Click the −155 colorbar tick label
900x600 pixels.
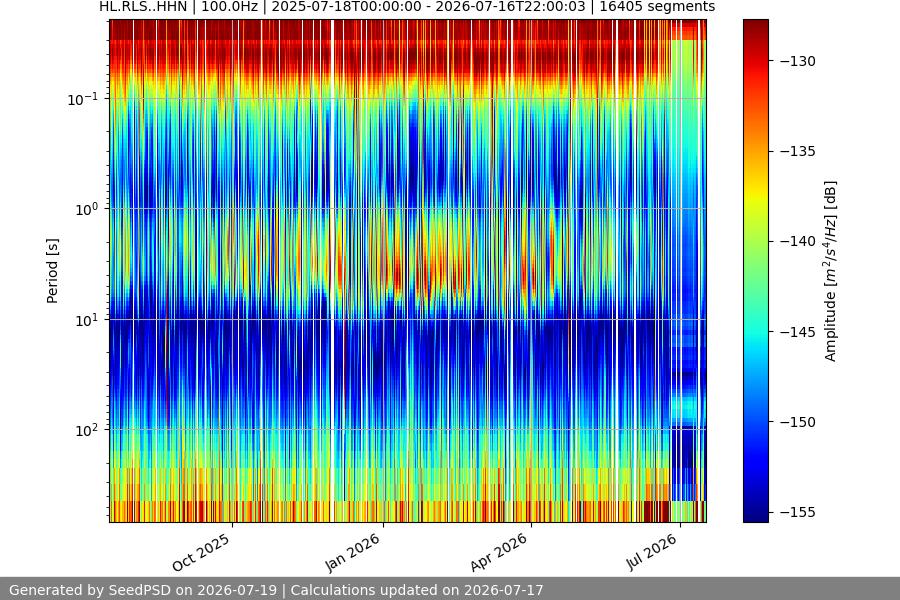coord(797,512)
